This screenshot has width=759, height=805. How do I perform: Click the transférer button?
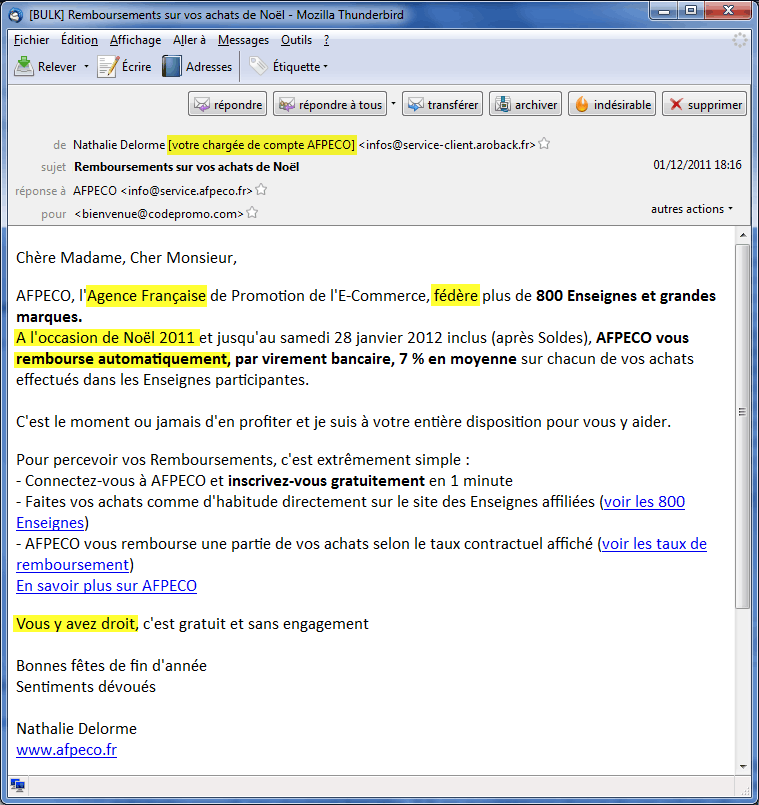coord(442,104)
